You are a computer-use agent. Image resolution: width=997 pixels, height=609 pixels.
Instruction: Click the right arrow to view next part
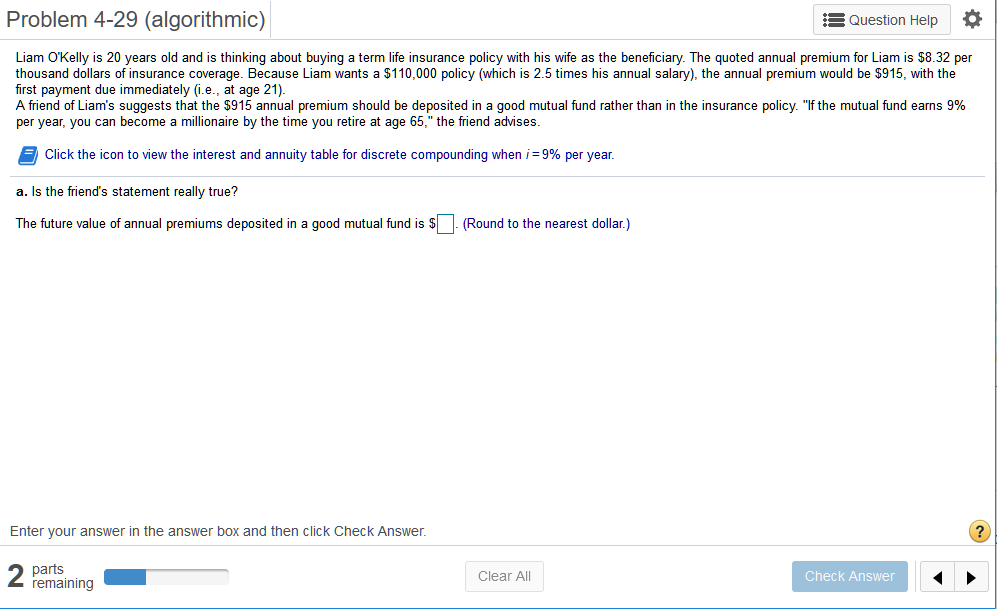coord(971,577)
